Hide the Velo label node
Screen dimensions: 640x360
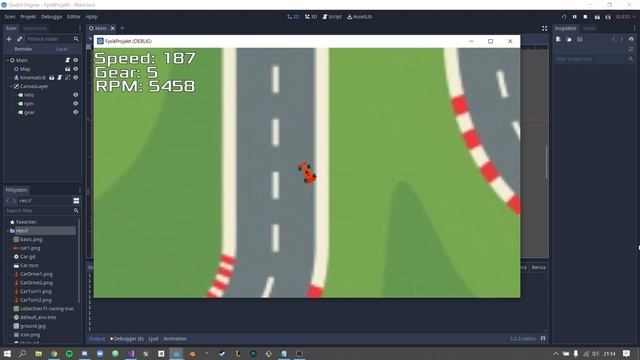pyautogui.click(x=76, y=95)
